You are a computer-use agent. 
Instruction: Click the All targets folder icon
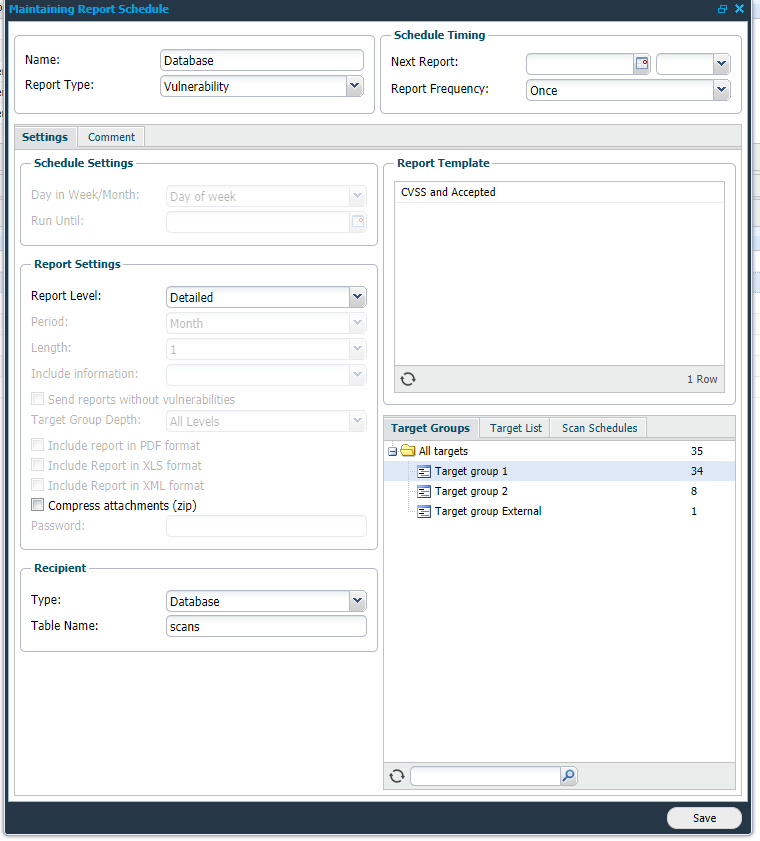[408, 452]
